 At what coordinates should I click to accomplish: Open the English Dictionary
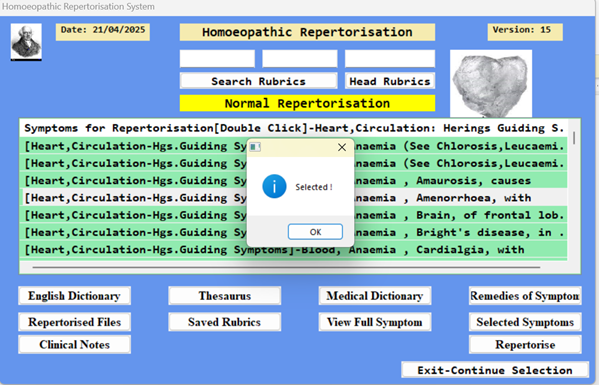[x=74, y=296]
